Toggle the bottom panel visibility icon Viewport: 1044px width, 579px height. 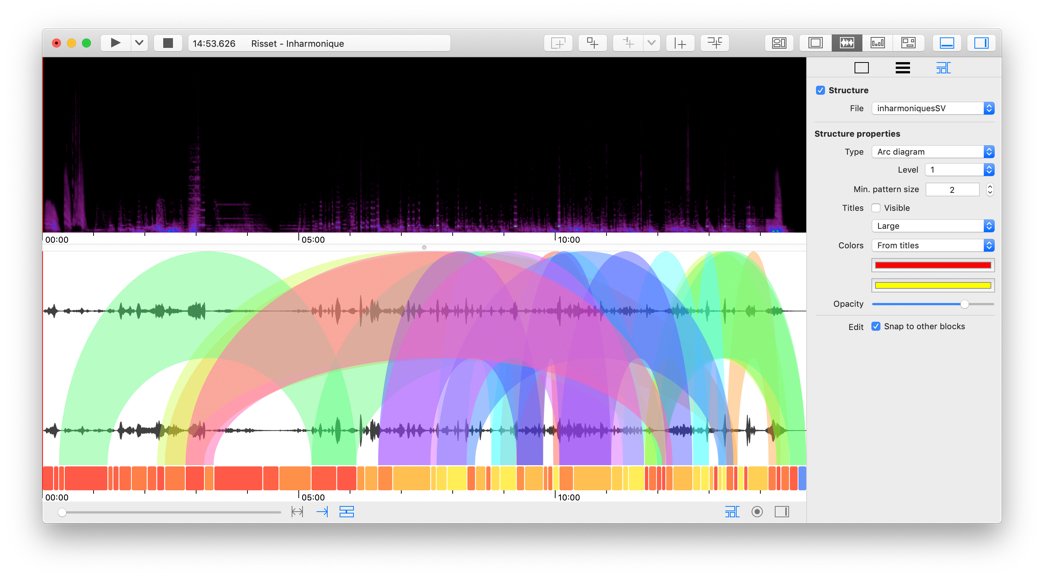[x=947, y=43]
